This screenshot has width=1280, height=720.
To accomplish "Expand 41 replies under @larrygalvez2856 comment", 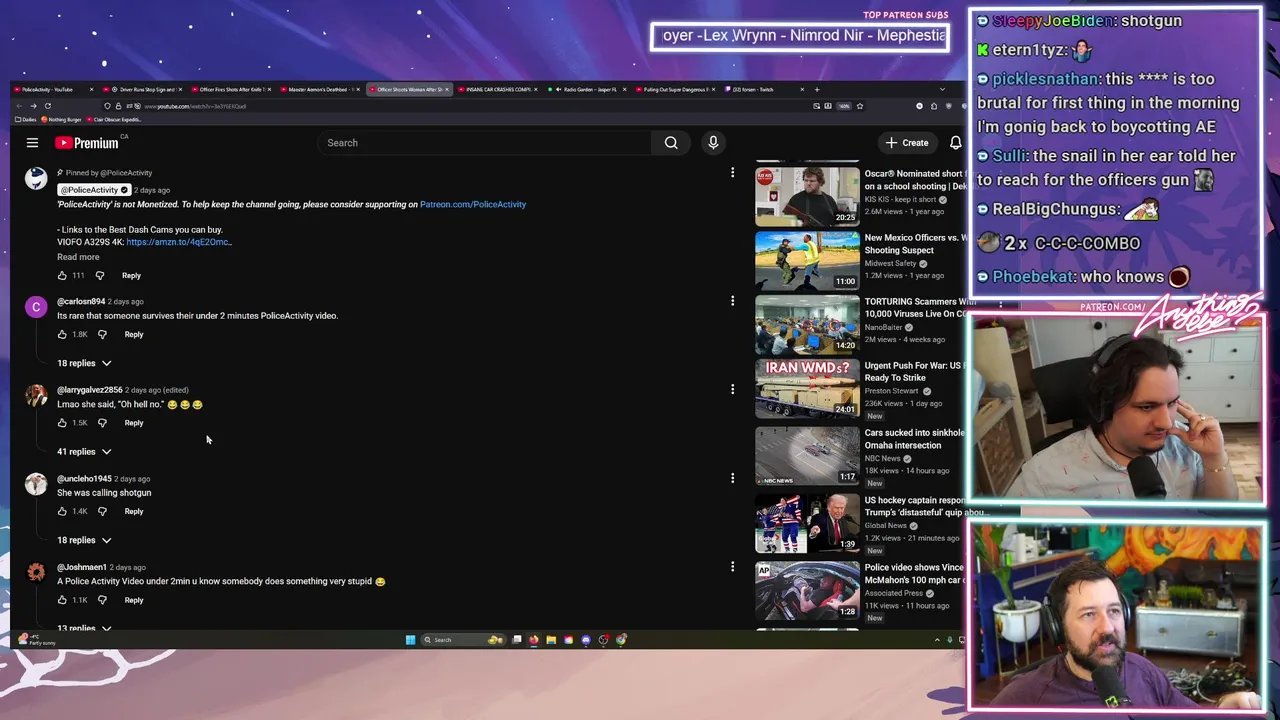I will 84,452.
